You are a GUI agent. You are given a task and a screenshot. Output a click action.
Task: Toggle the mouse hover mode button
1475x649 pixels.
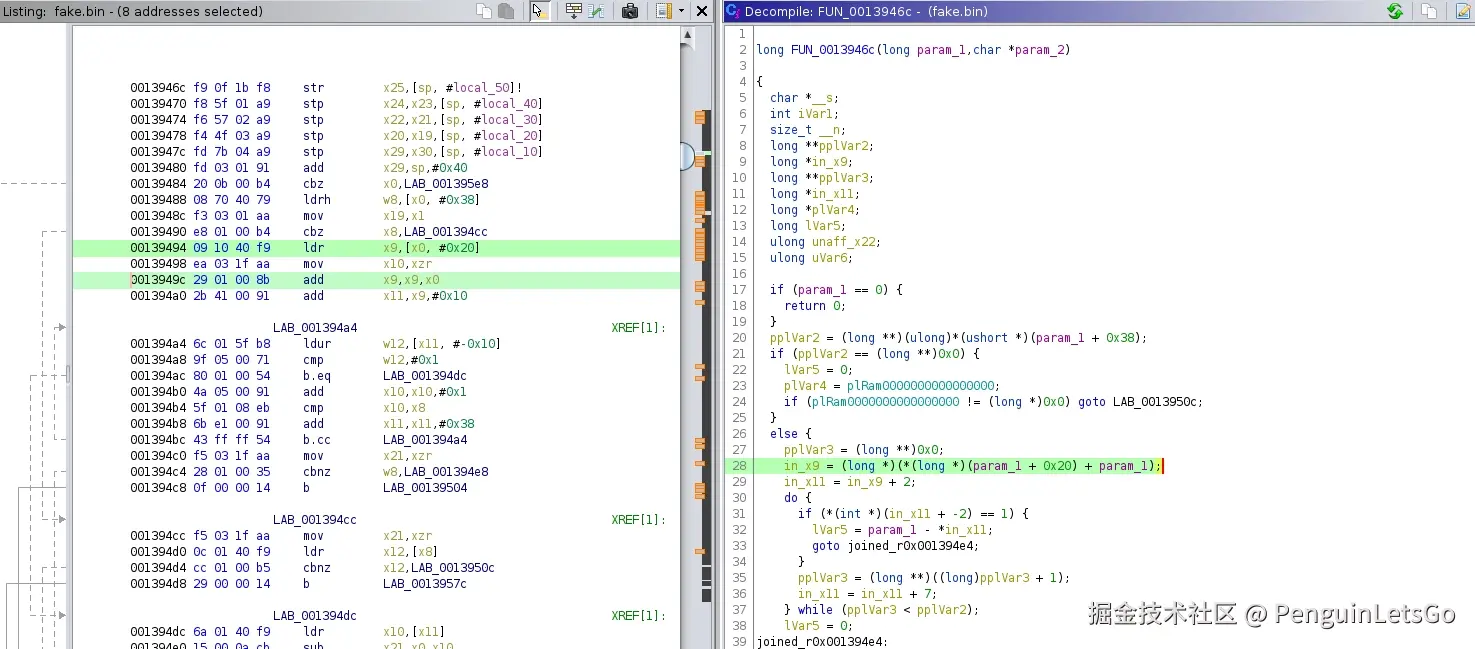[x=540, y=11]
